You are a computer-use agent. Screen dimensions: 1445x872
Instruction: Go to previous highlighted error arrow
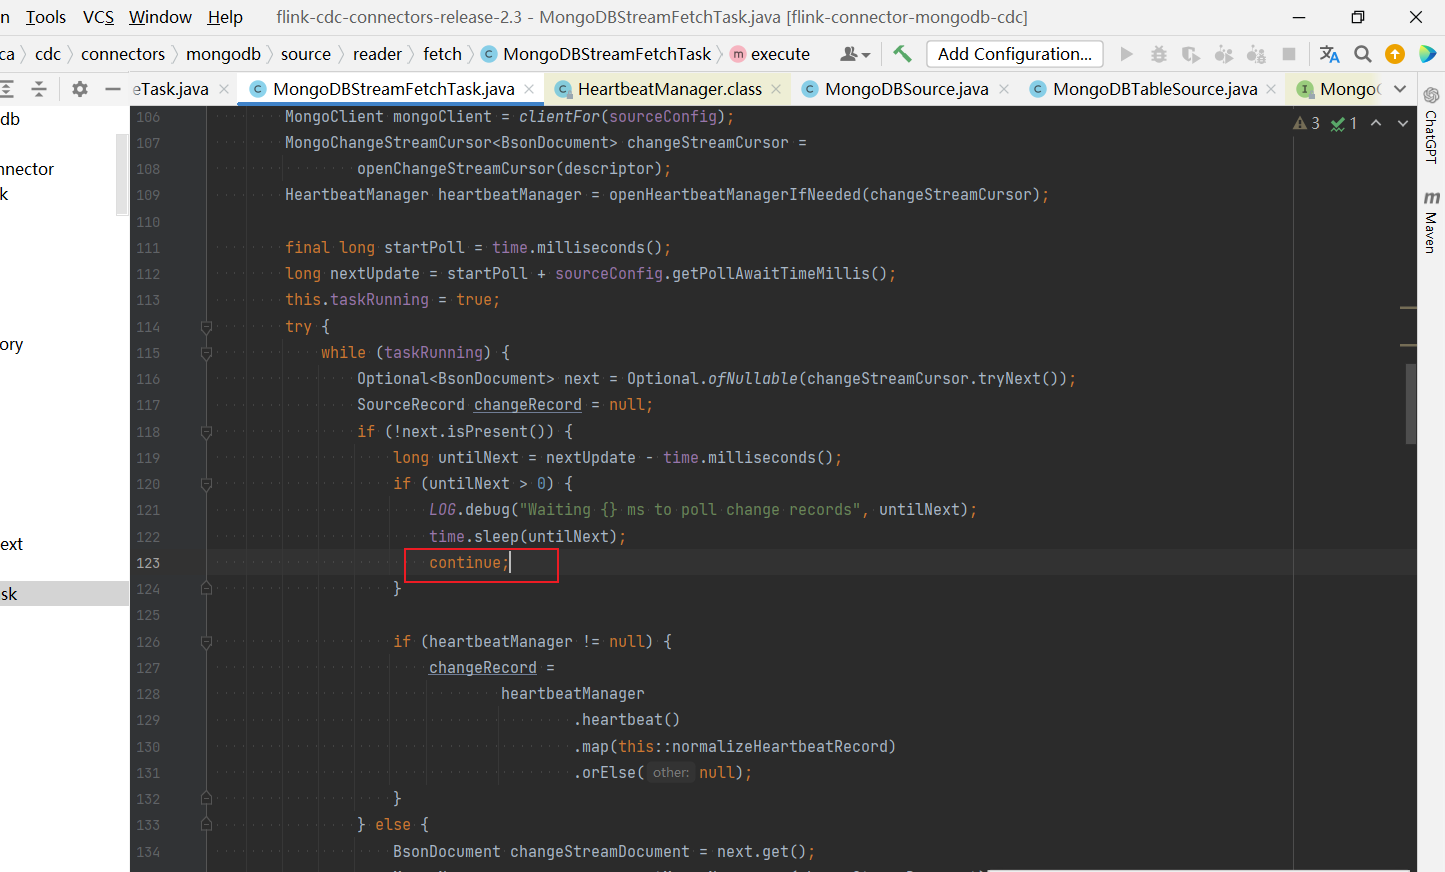[x=1376, y=123]
